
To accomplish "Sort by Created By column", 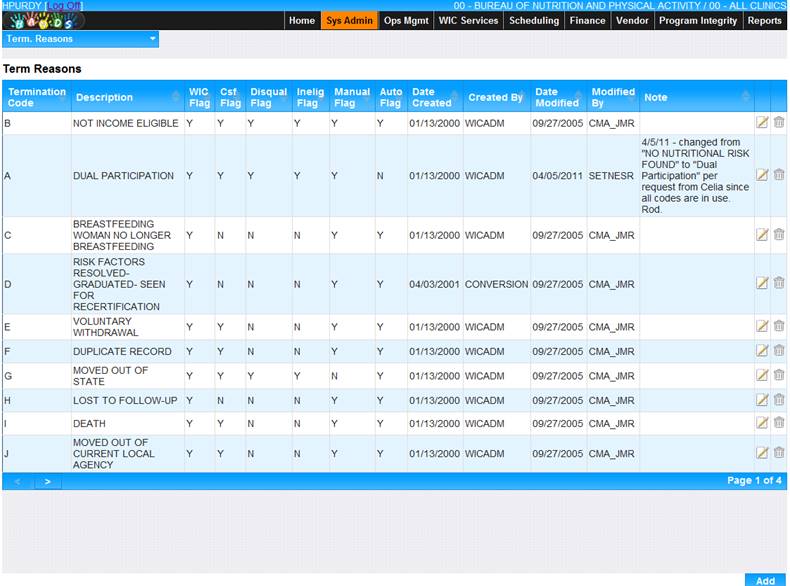I will click(x=496, y=97).
